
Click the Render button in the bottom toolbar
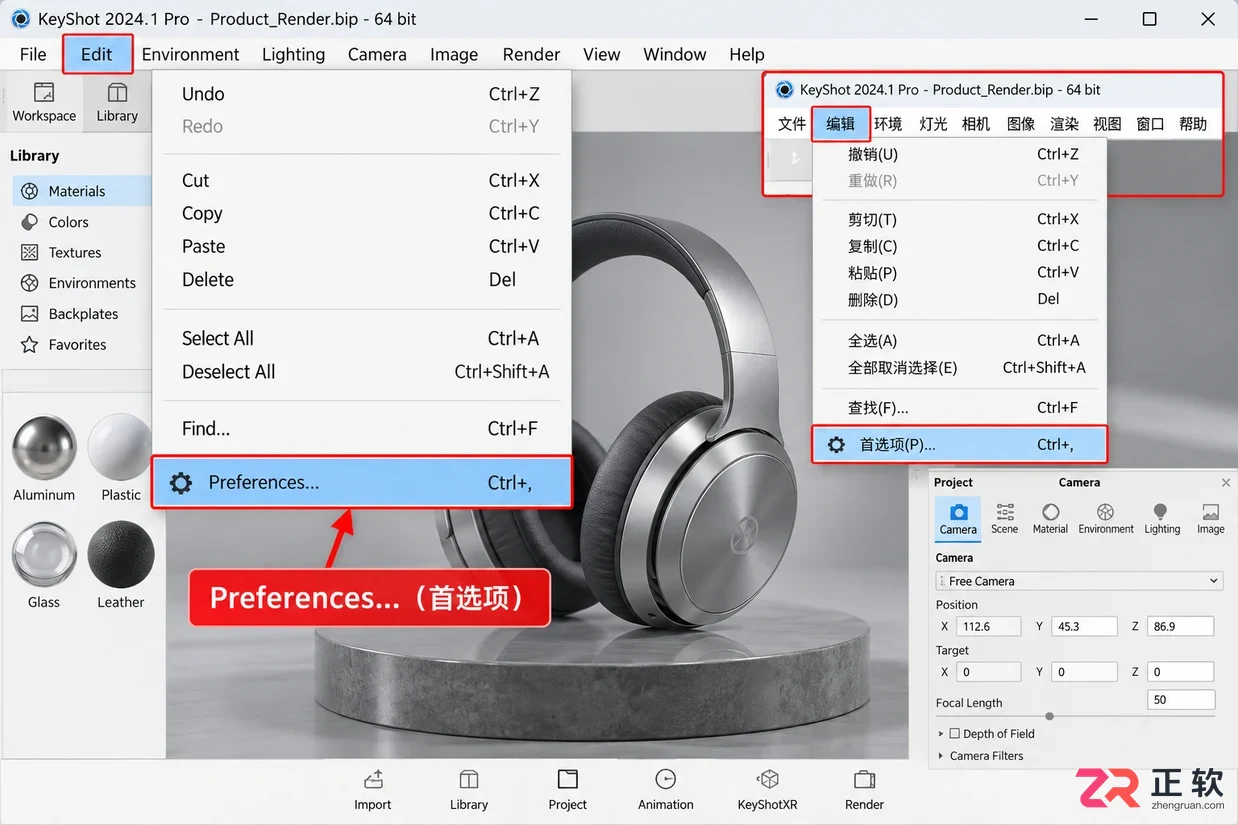pyautogui.click(x=865, y=790)
